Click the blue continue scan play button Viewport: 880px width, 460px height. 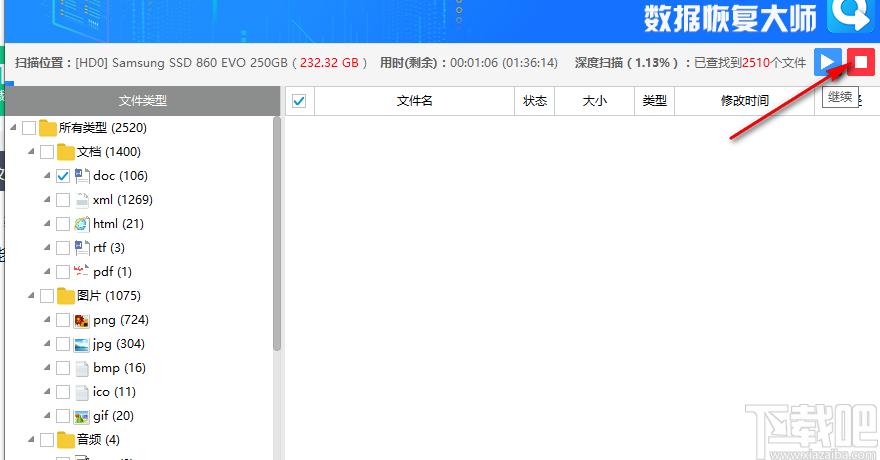point(828,62)
